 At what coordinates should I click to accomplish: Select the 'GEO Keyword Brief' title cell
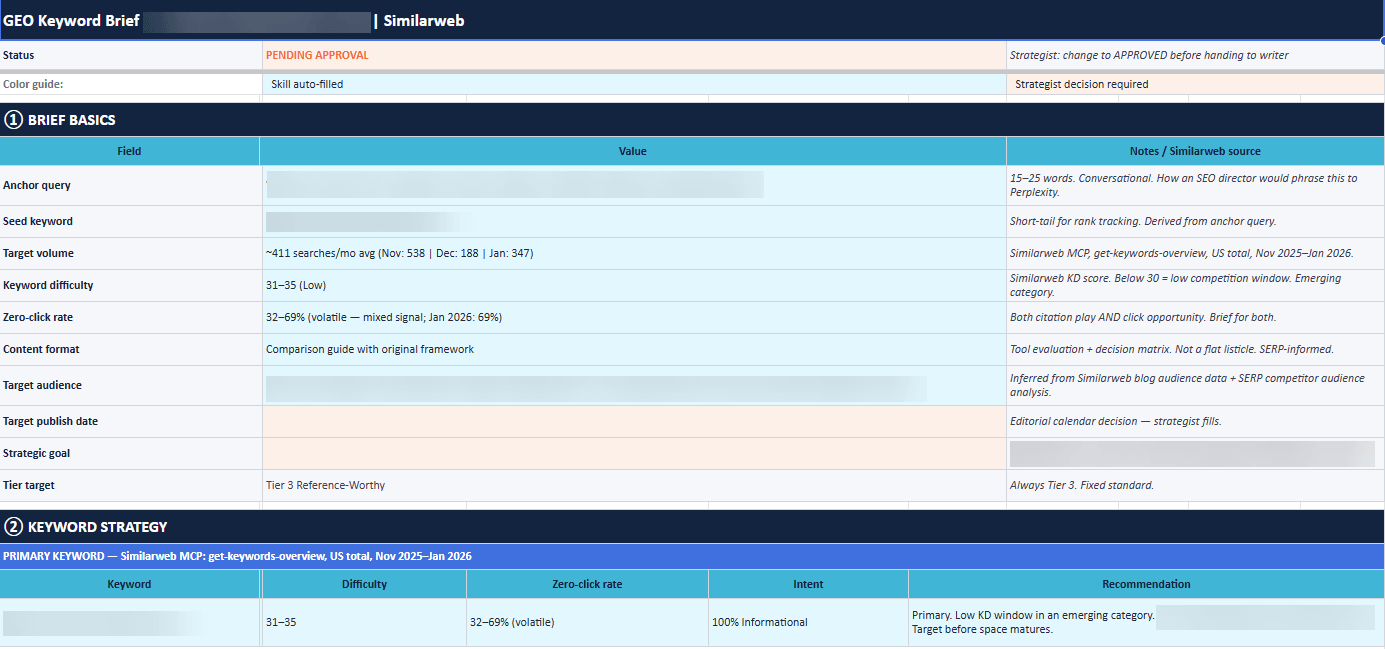point(692,20)
